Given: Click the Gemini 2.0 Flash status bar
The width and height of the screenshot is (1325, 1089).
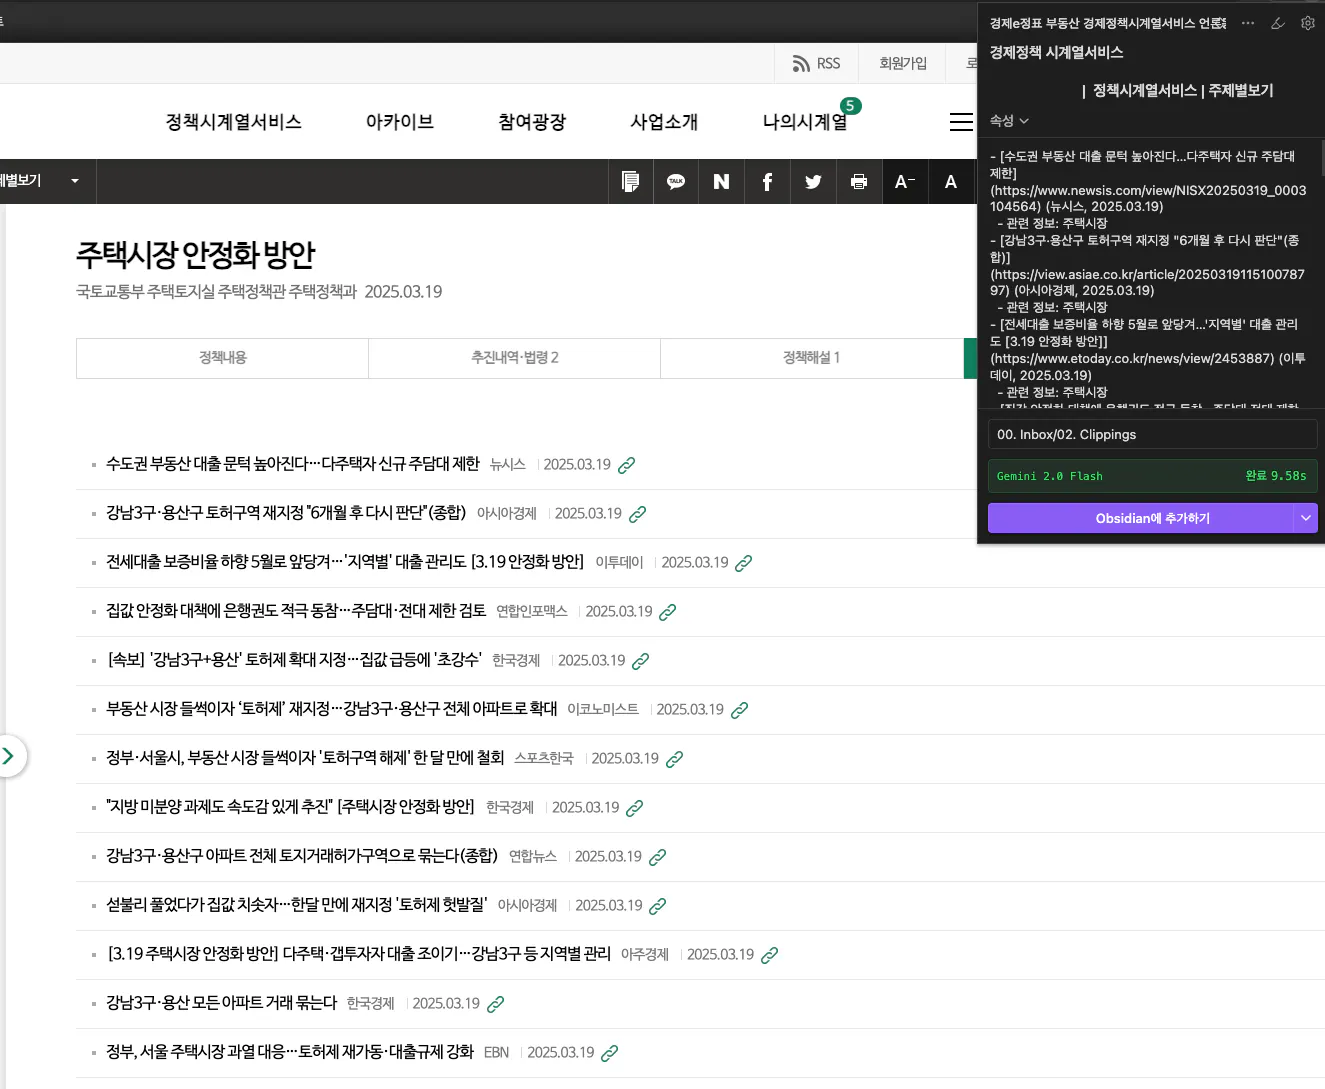Looking at the screenshot, I should click(1152, 476).
